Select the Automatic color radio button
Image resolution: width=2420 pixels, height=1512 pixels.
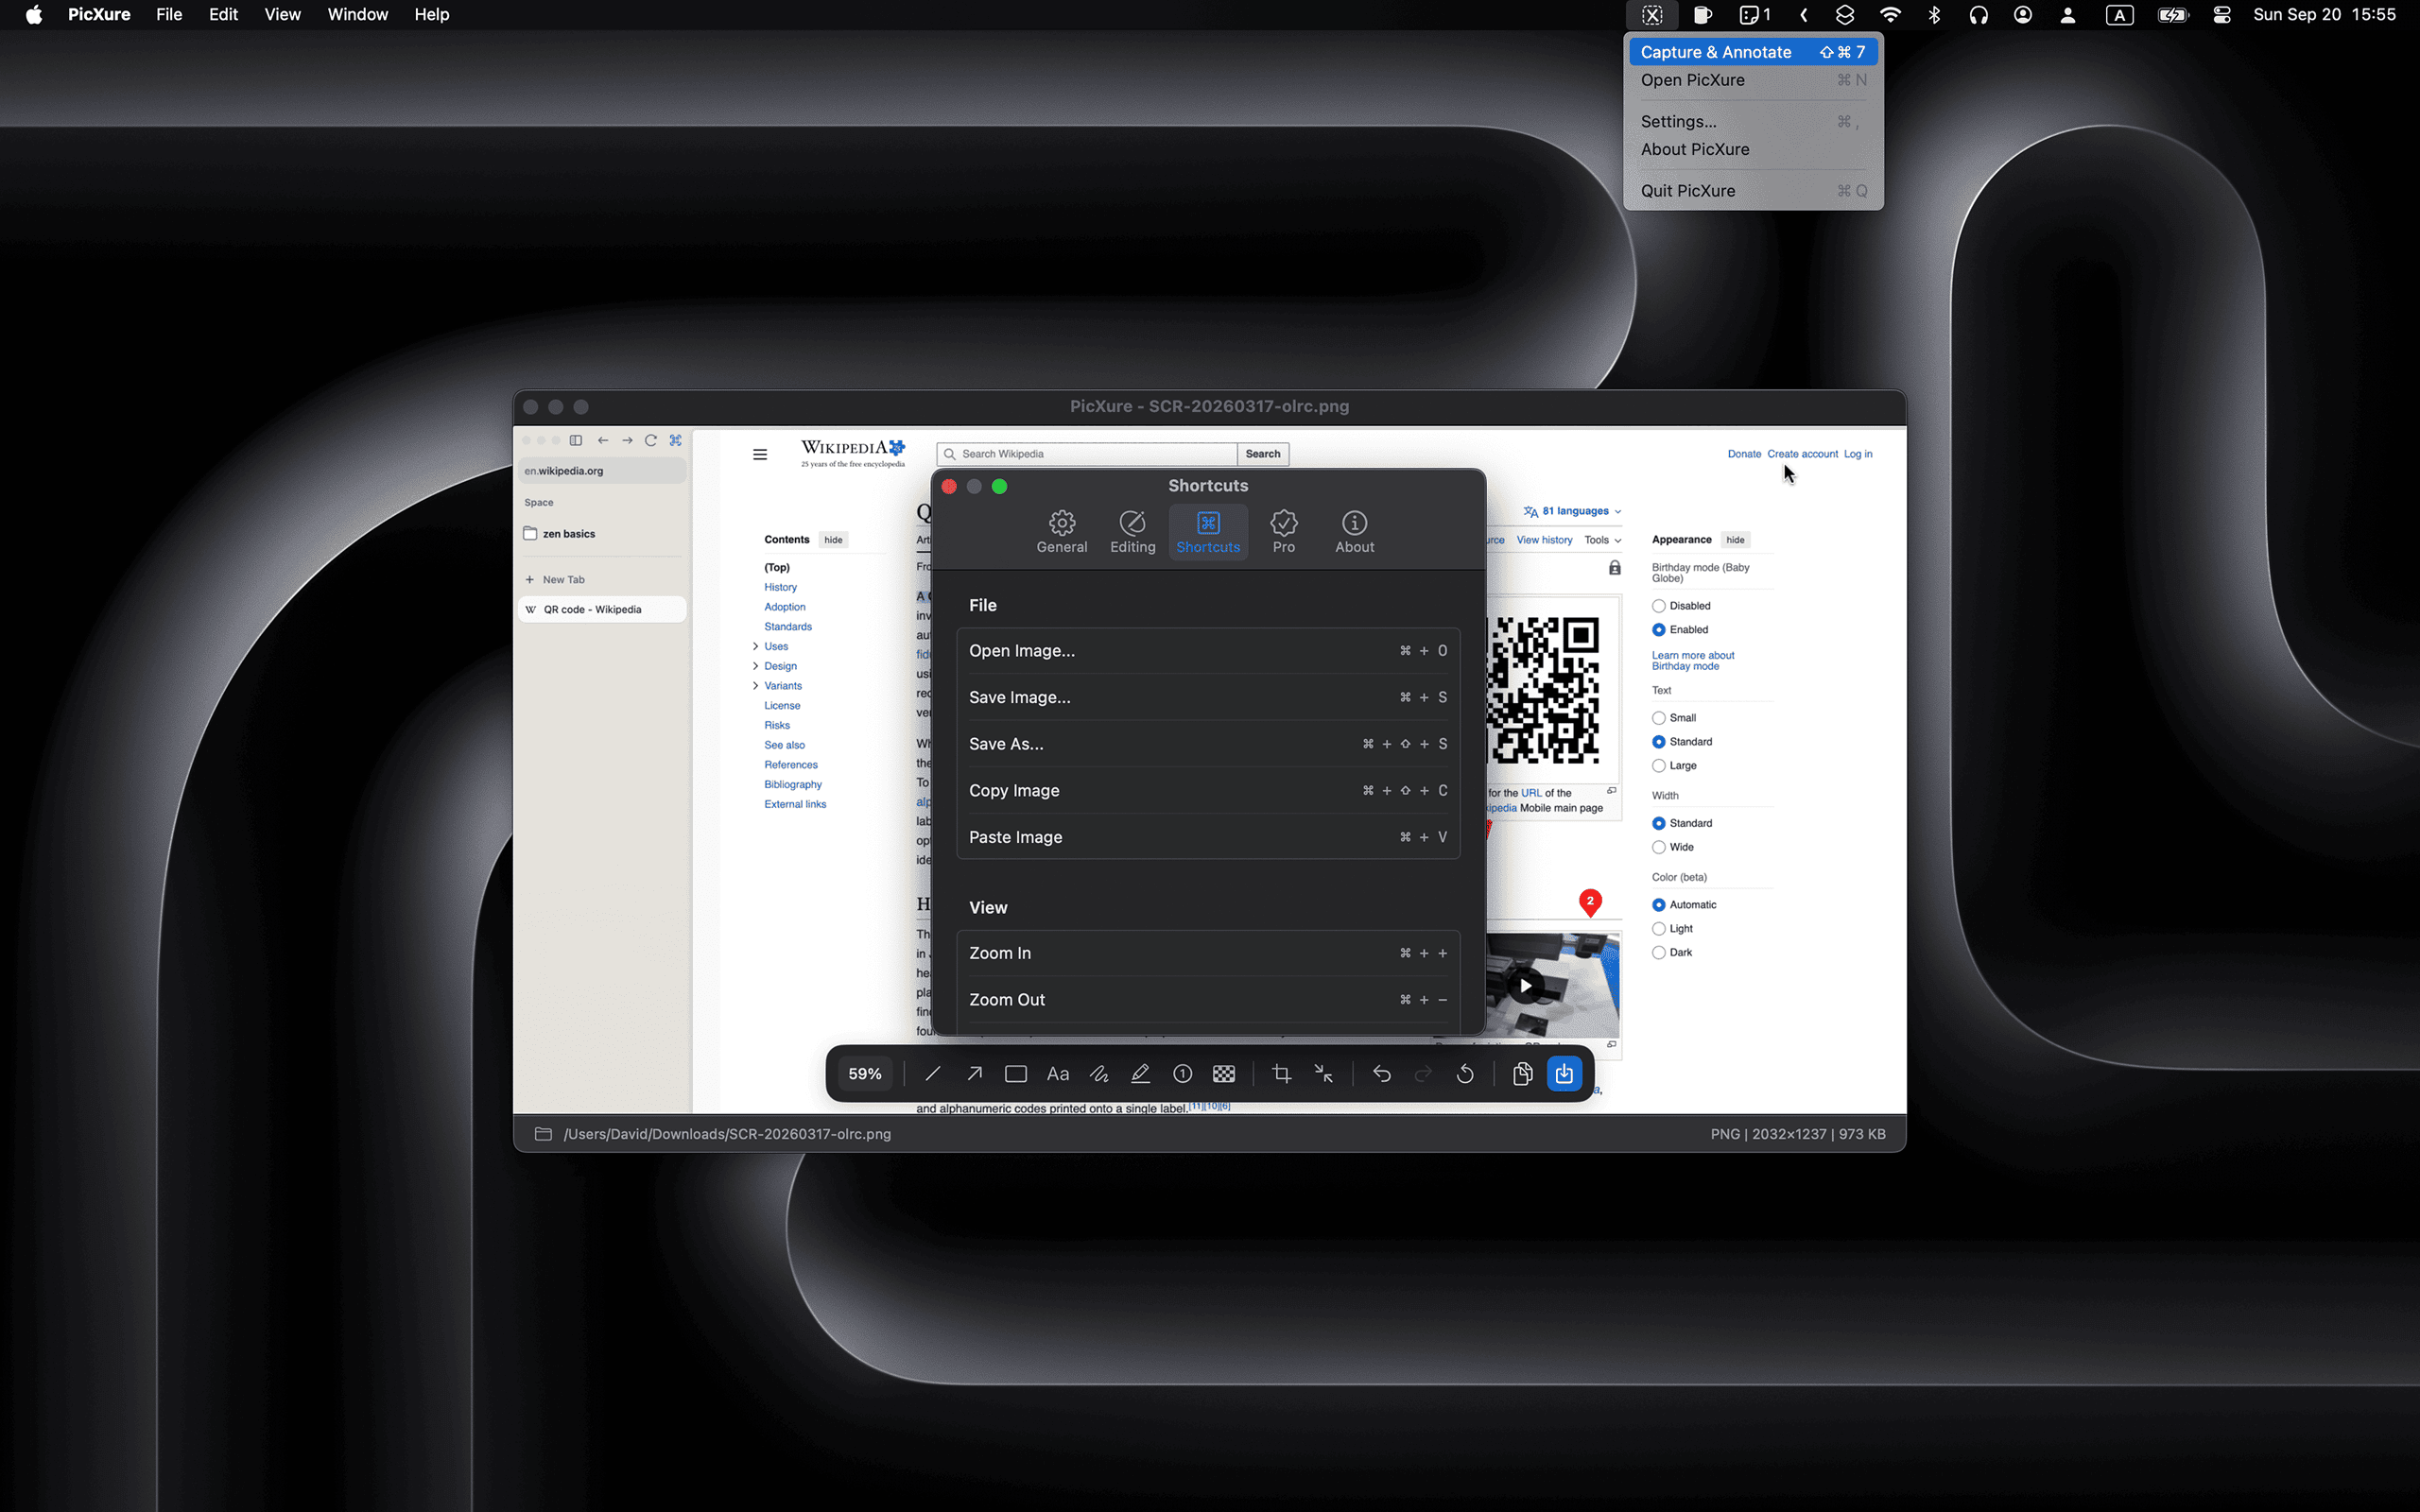(1658, 905)
